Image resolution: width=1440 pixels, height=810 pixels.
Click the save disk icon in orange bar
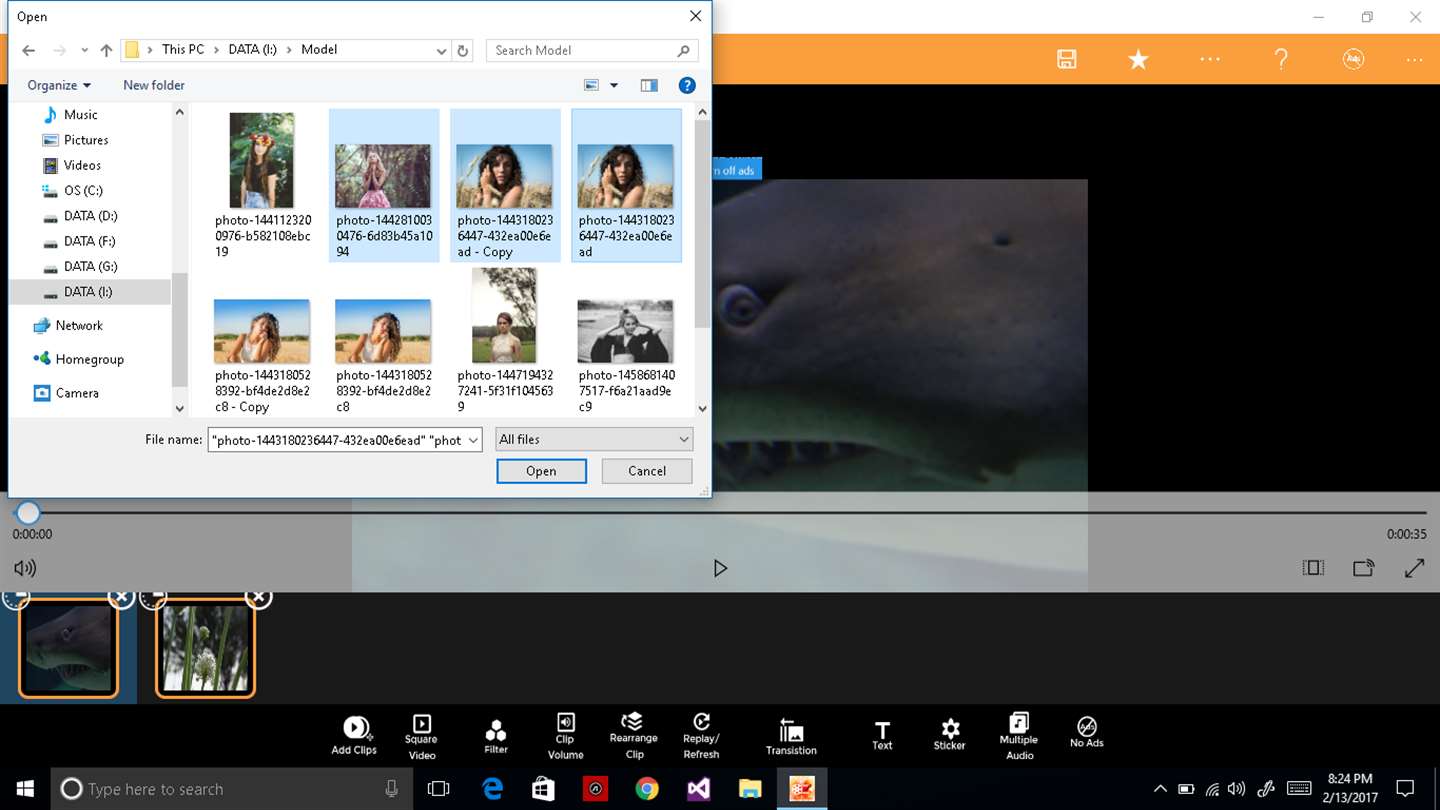click(x=1067, y=60)
